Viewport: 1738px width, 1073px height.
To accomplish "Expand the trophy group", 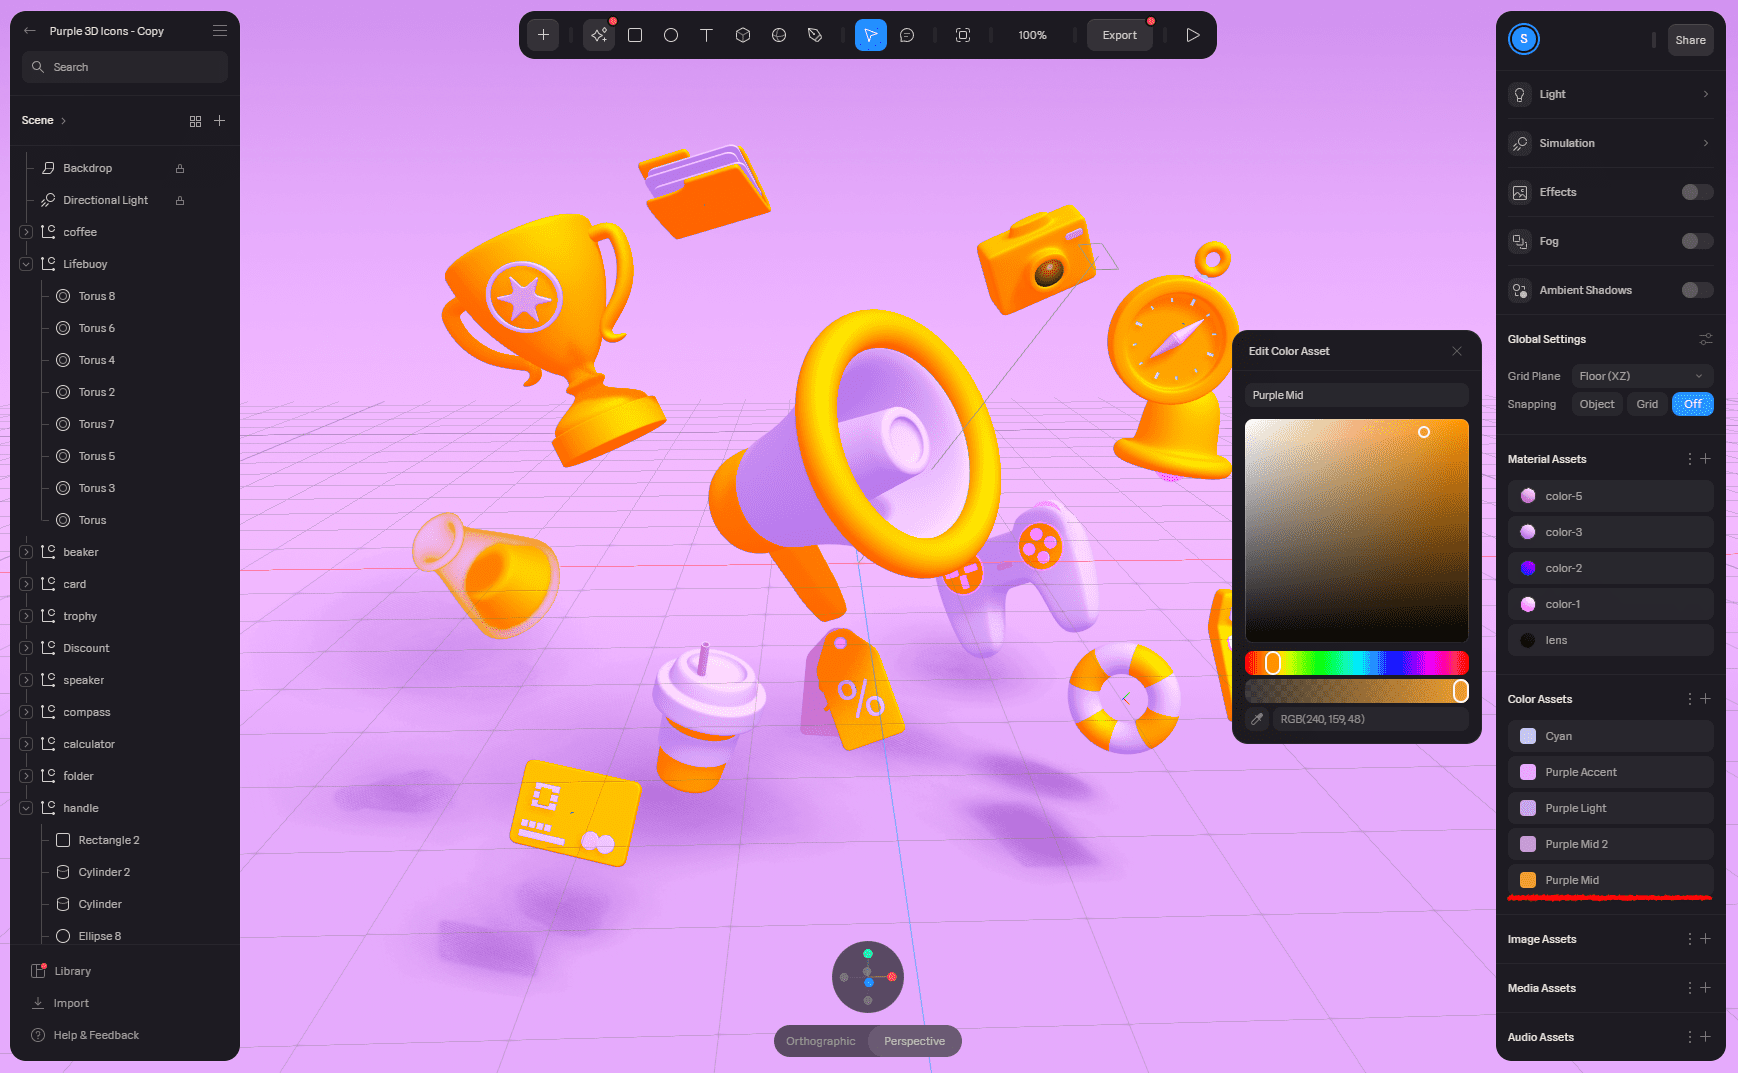I will (26, 616).
